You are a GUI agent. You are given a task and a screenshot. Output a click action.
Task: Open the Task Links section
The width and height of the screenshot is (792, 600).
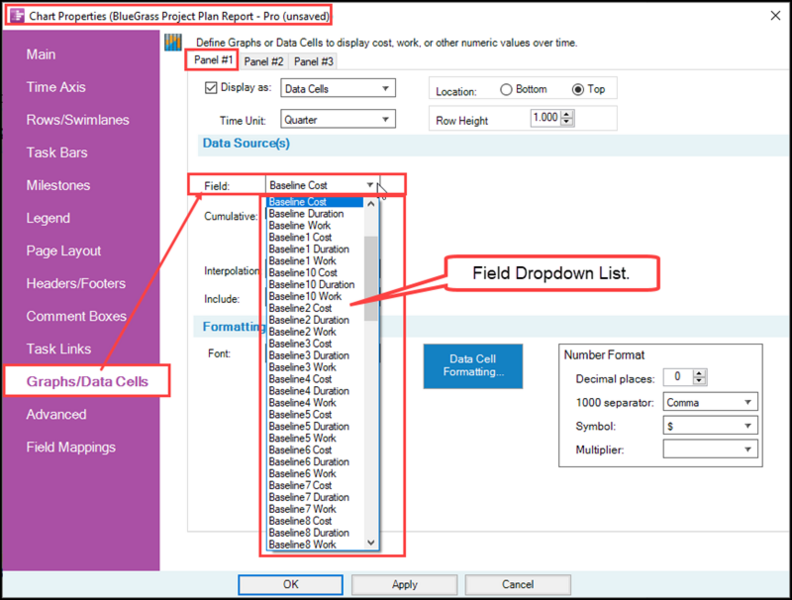coord(59,349)
